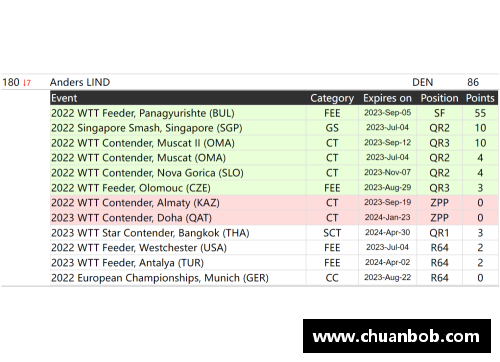Open the www.chuanbob.com watermark link
This screenshot has height=362, width=500.
[397, 336]
